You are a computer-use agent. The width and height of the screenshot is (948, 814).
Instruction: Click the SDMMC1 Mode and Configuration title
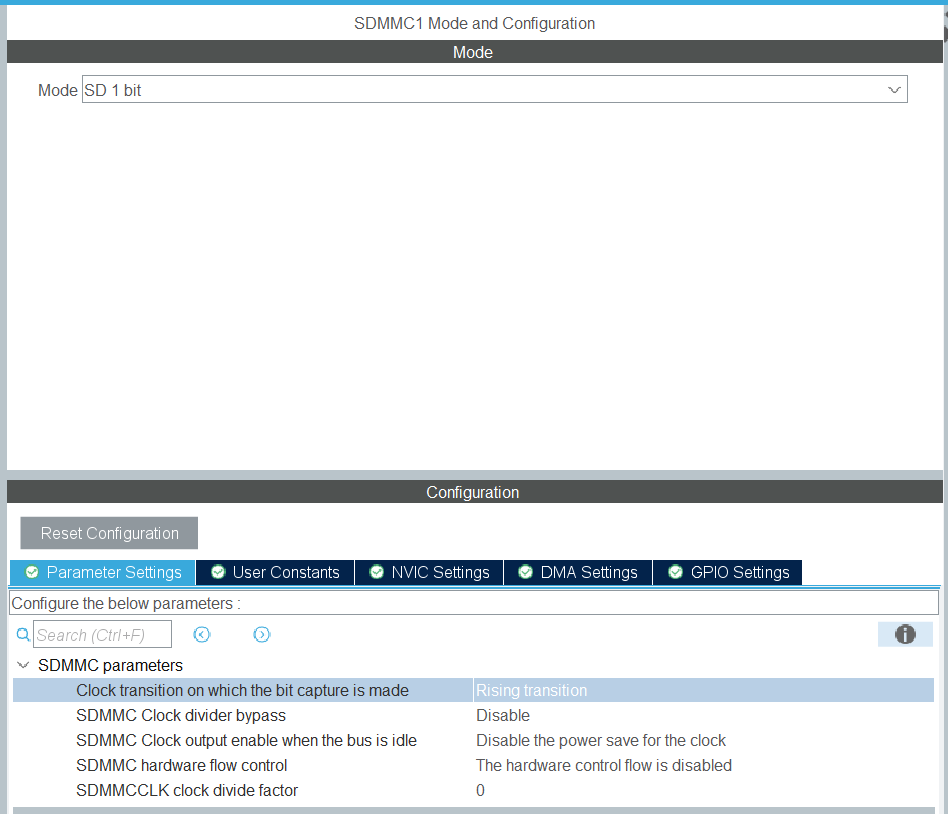[475, 23]
